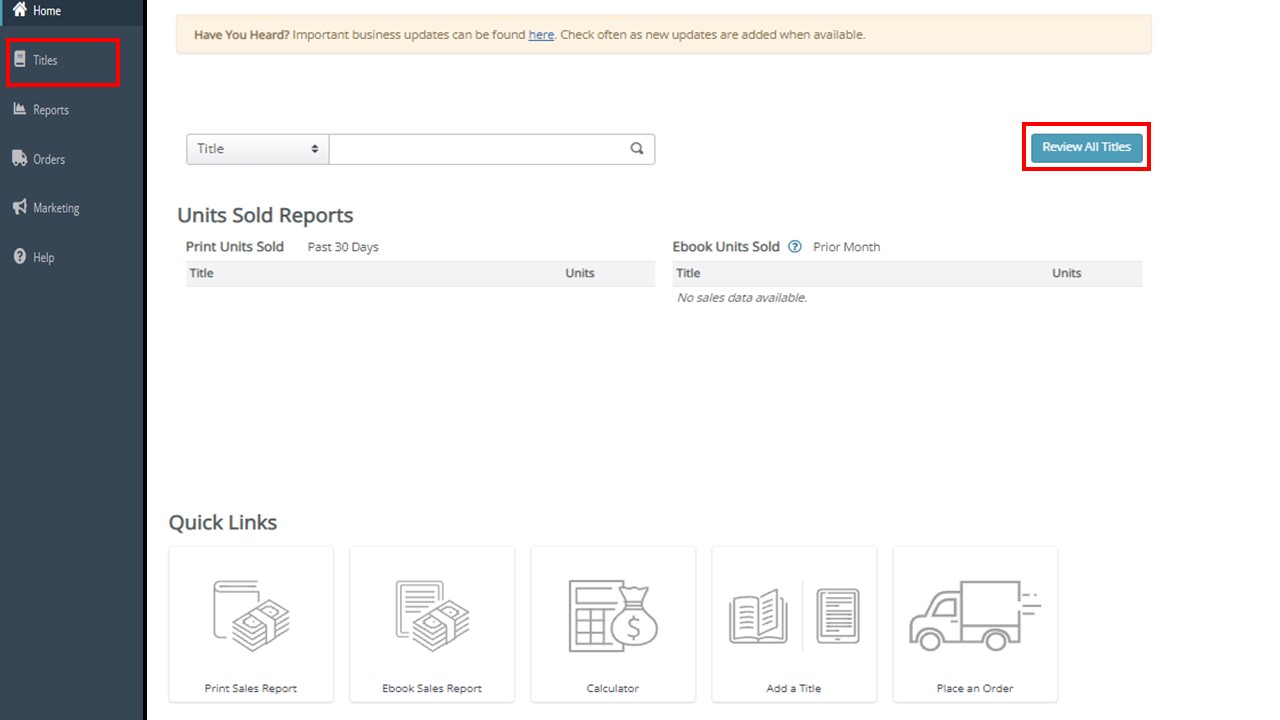Open the Ebook Sales Report quick link

click(x=432, y=624)
